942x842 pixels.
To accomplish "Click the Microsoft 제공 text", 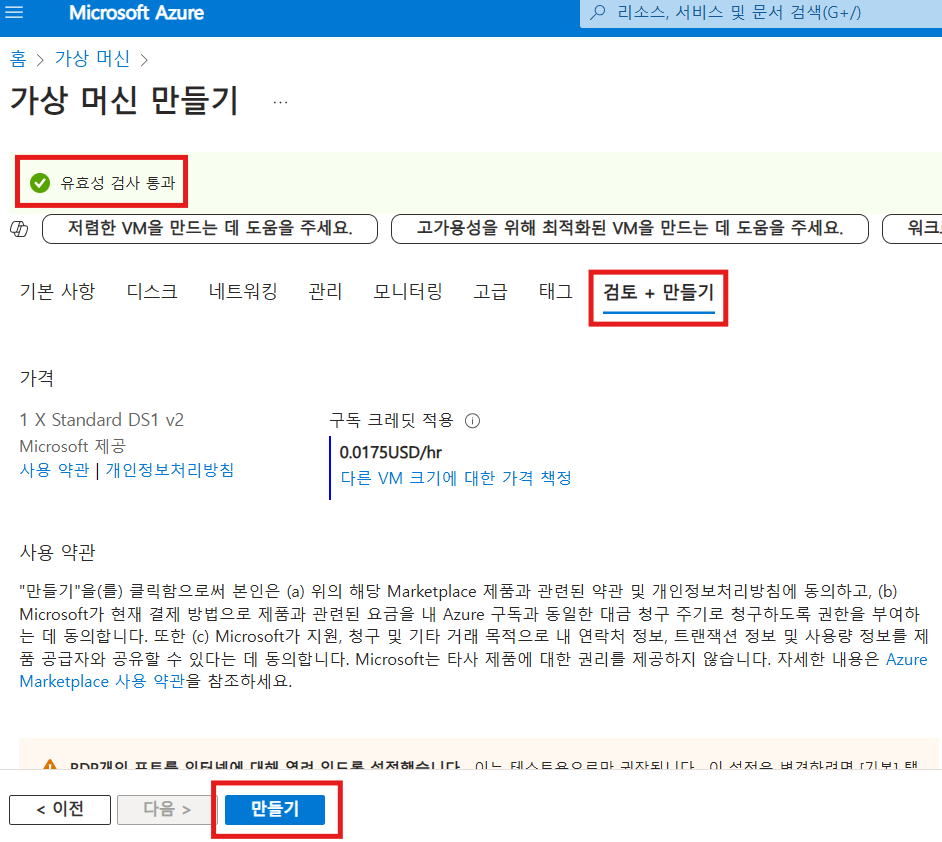I will click(73, 447).
